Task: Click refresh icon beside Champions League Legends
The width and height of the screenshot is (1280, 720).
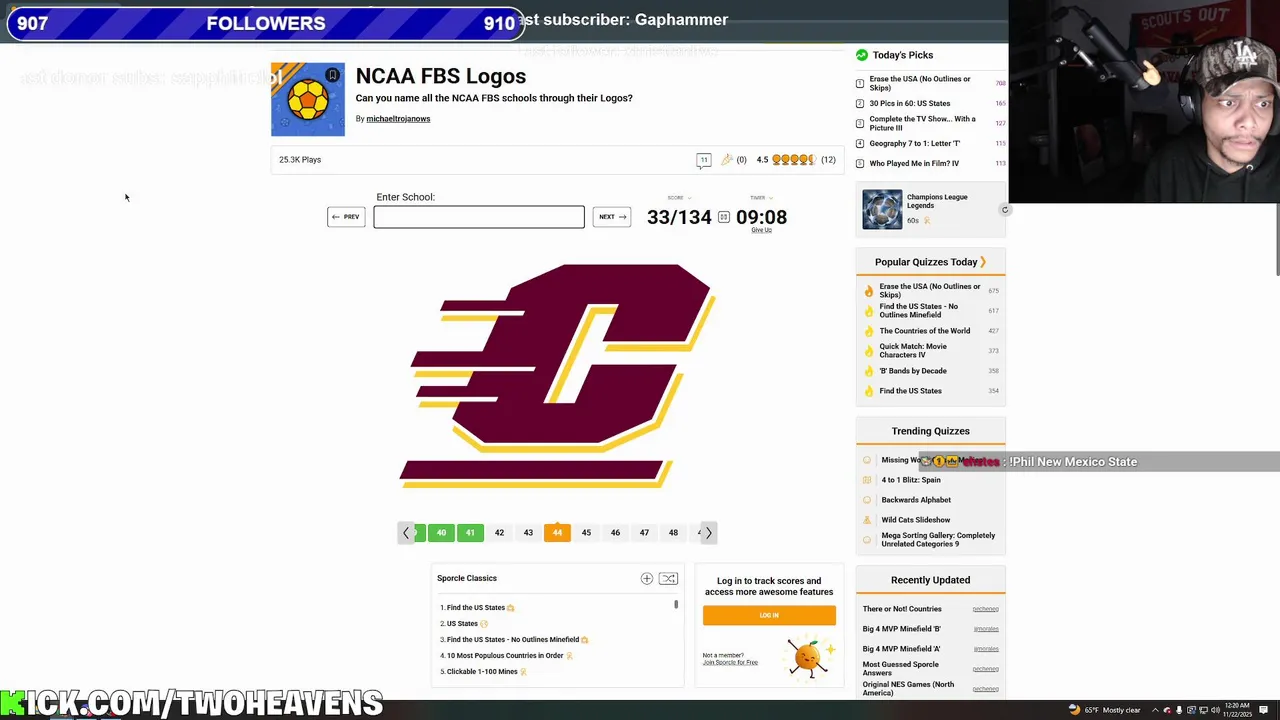Action: [1005, 210]
